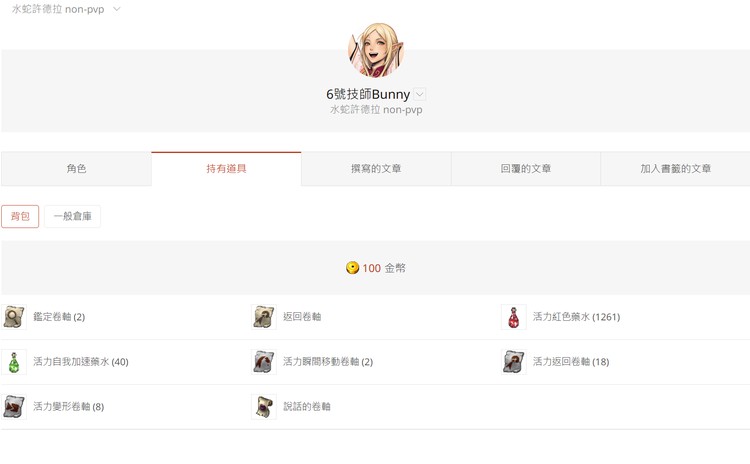Click the 活力自我加速藥水 green potion icon

14,362
